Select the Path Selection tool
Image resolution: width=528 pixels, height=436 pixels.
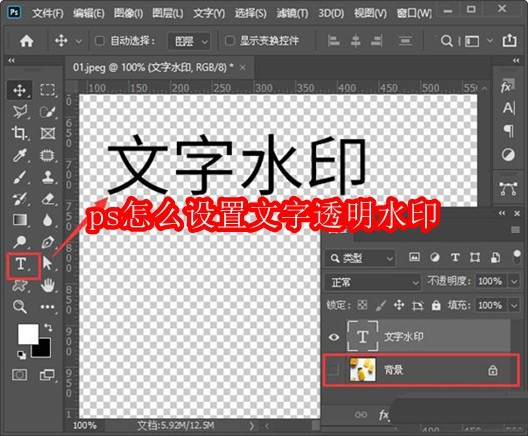point(47,264)
